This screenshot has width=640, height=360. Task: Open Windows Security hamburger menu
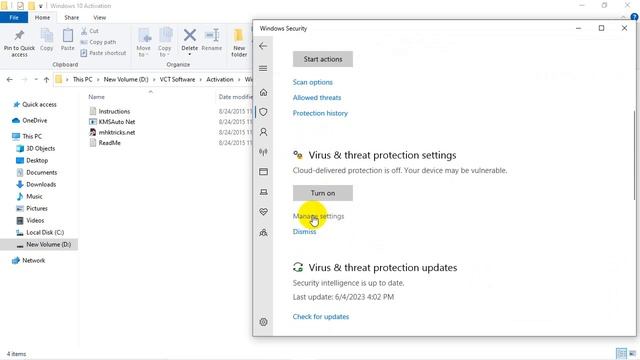point(263,68)
